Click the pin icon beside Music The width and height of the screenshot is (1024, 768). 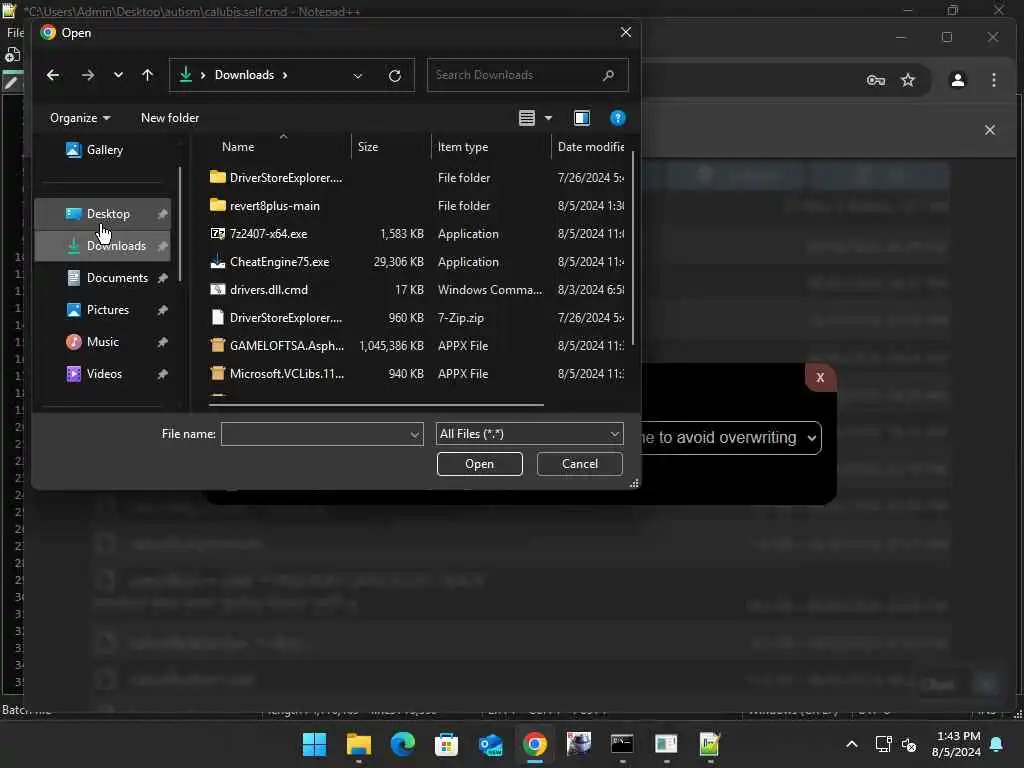point(162,342)
